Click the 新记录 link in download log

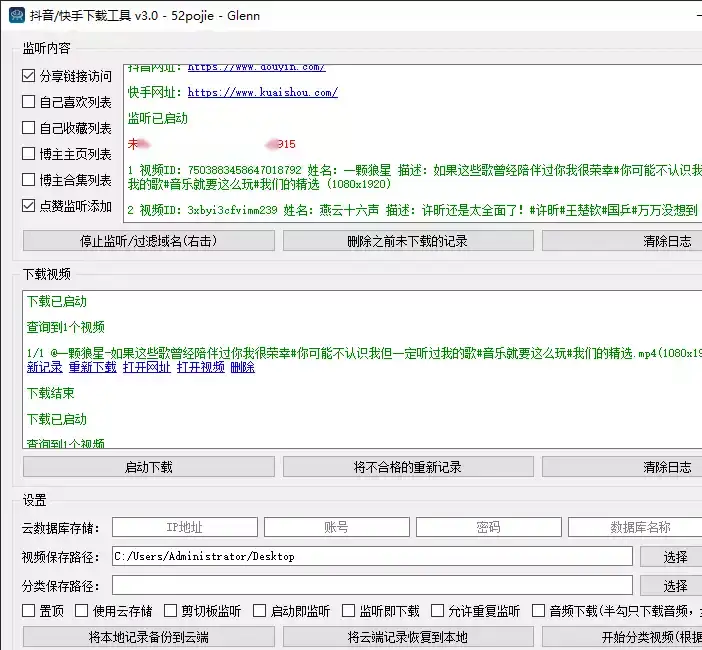point(44,367)
